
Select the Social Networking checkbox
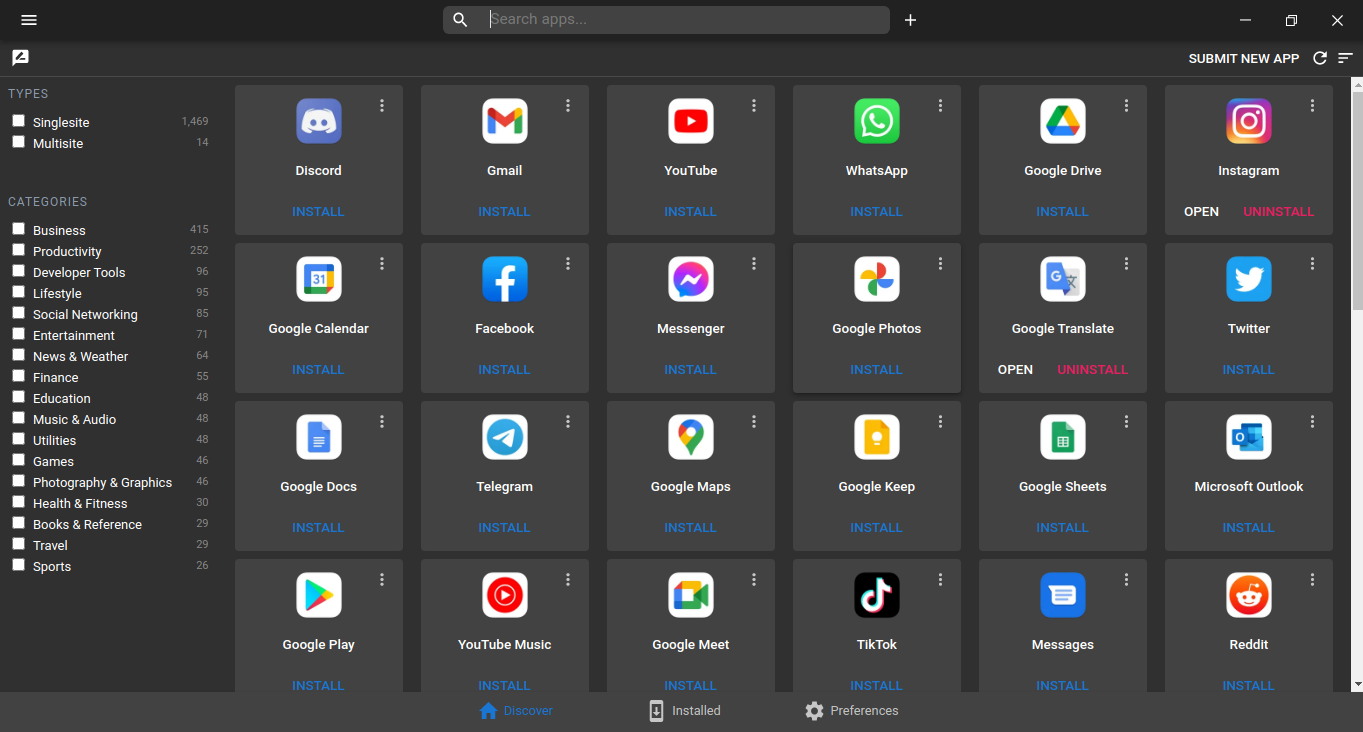coord(18,313)
